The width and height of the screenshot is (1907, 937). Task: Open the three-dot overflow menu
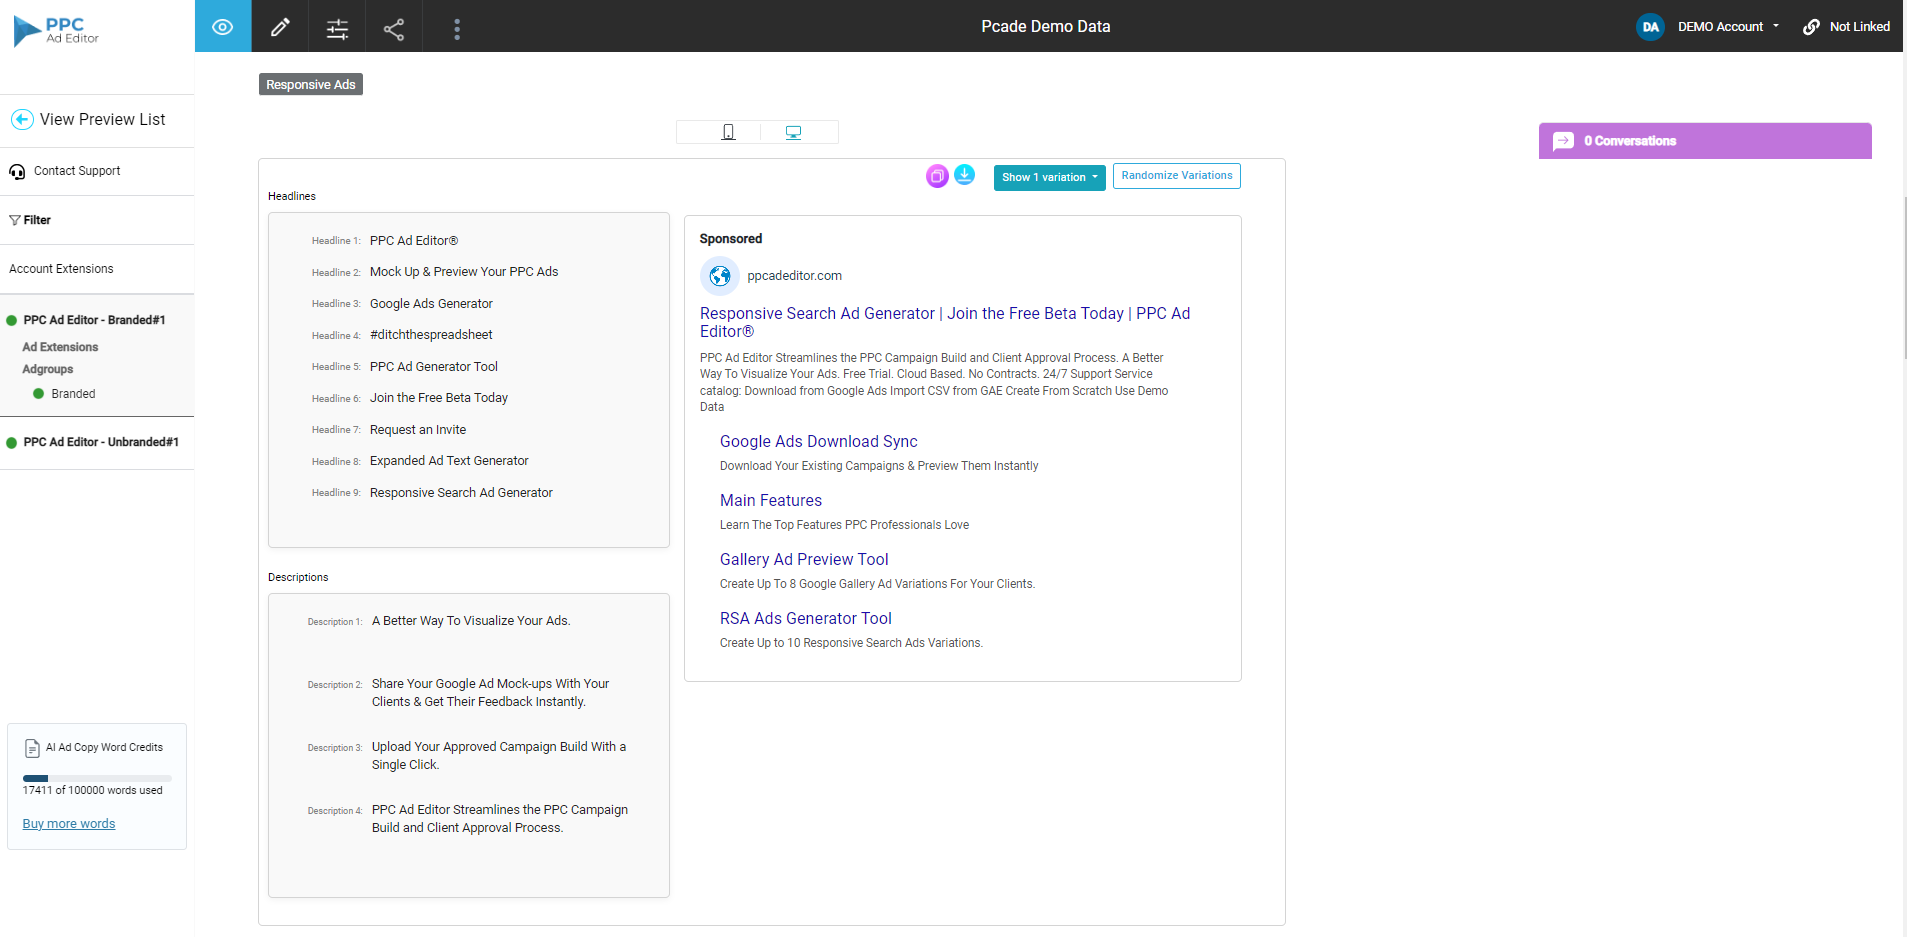(x=456, y=26)
